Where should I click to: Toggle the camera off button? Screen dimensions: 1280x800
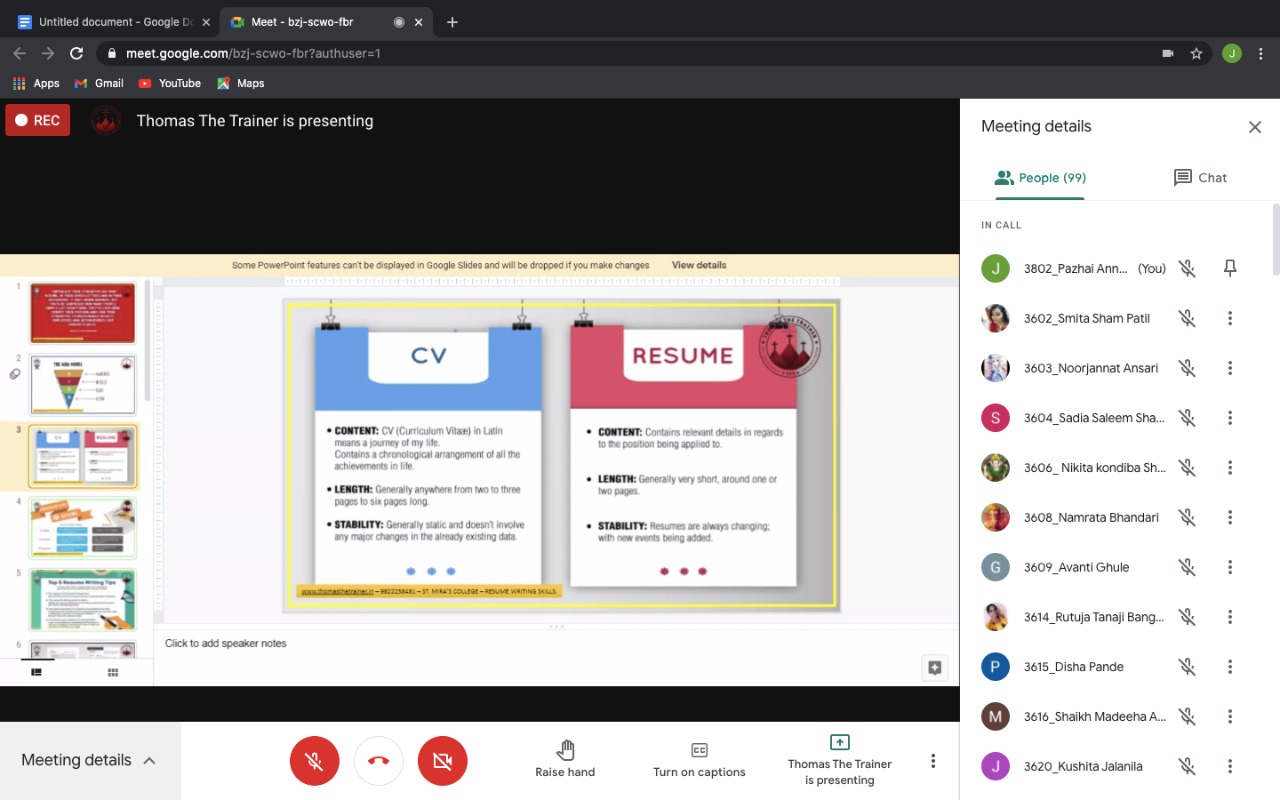[442, 761]
